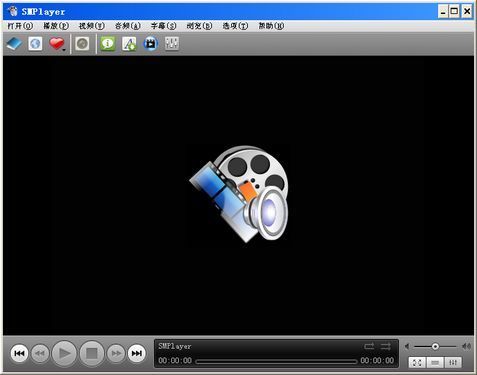Click the green info bubble icon

(108, 44)
